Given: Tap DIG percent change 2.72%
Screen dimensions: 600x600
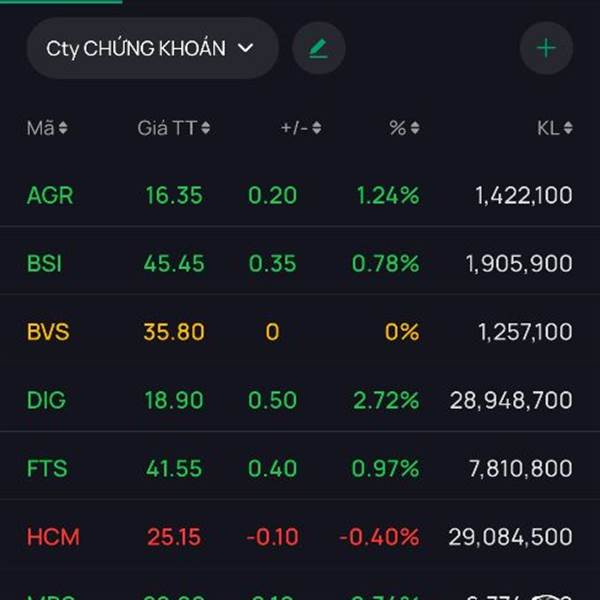Looking at the screenshot, I should tap(386, 400).
